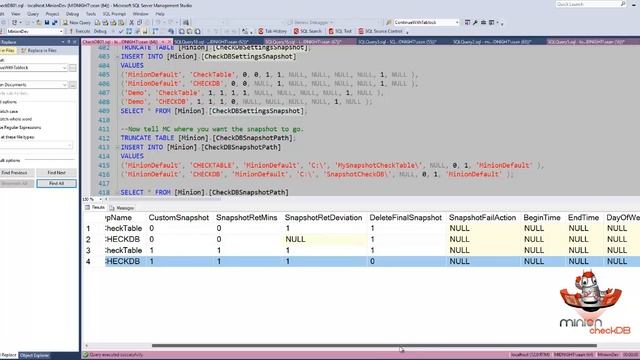Click the results grid horizontal scrollbar
Screen dimensions: 640x360
click(374, 346)
